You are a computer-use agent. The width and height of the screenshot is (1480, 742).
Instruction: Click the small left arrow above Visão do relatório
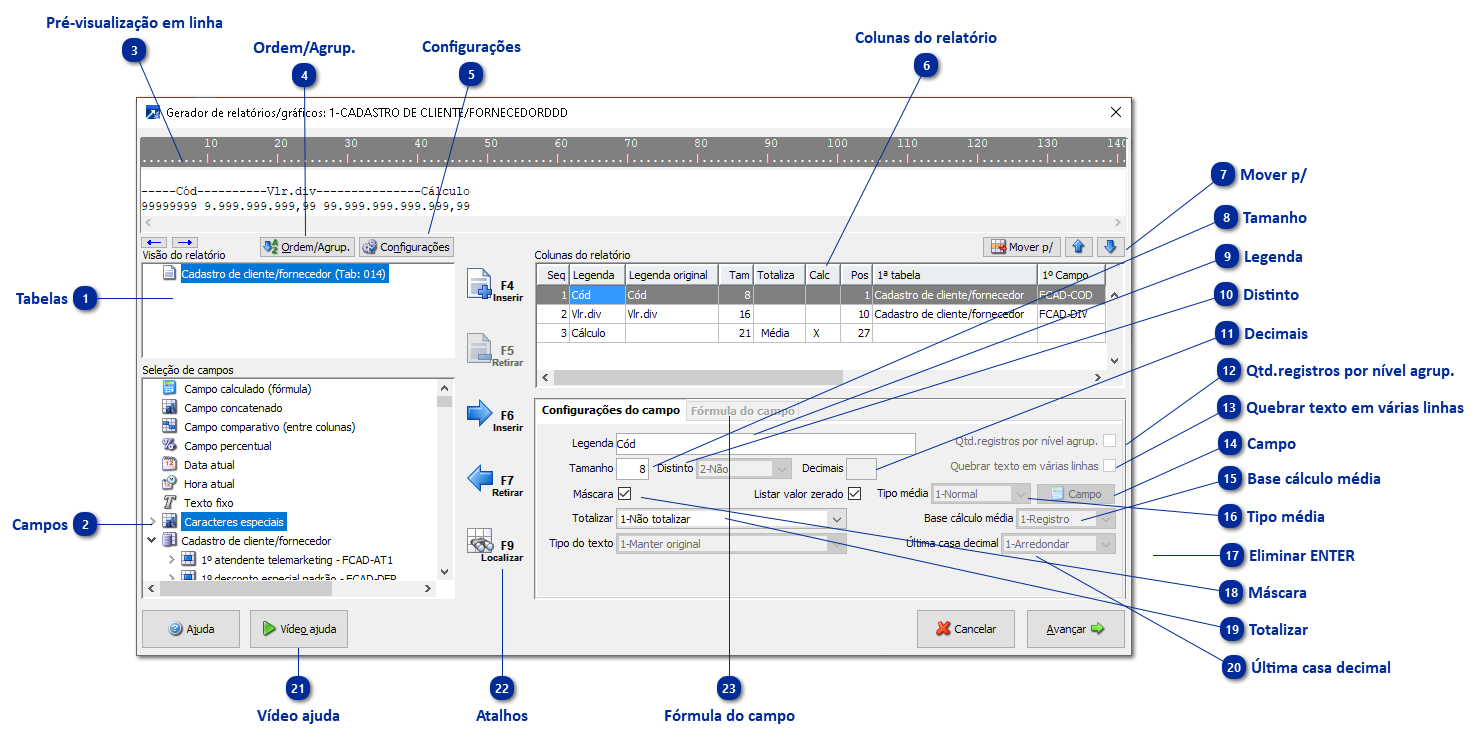154,242
